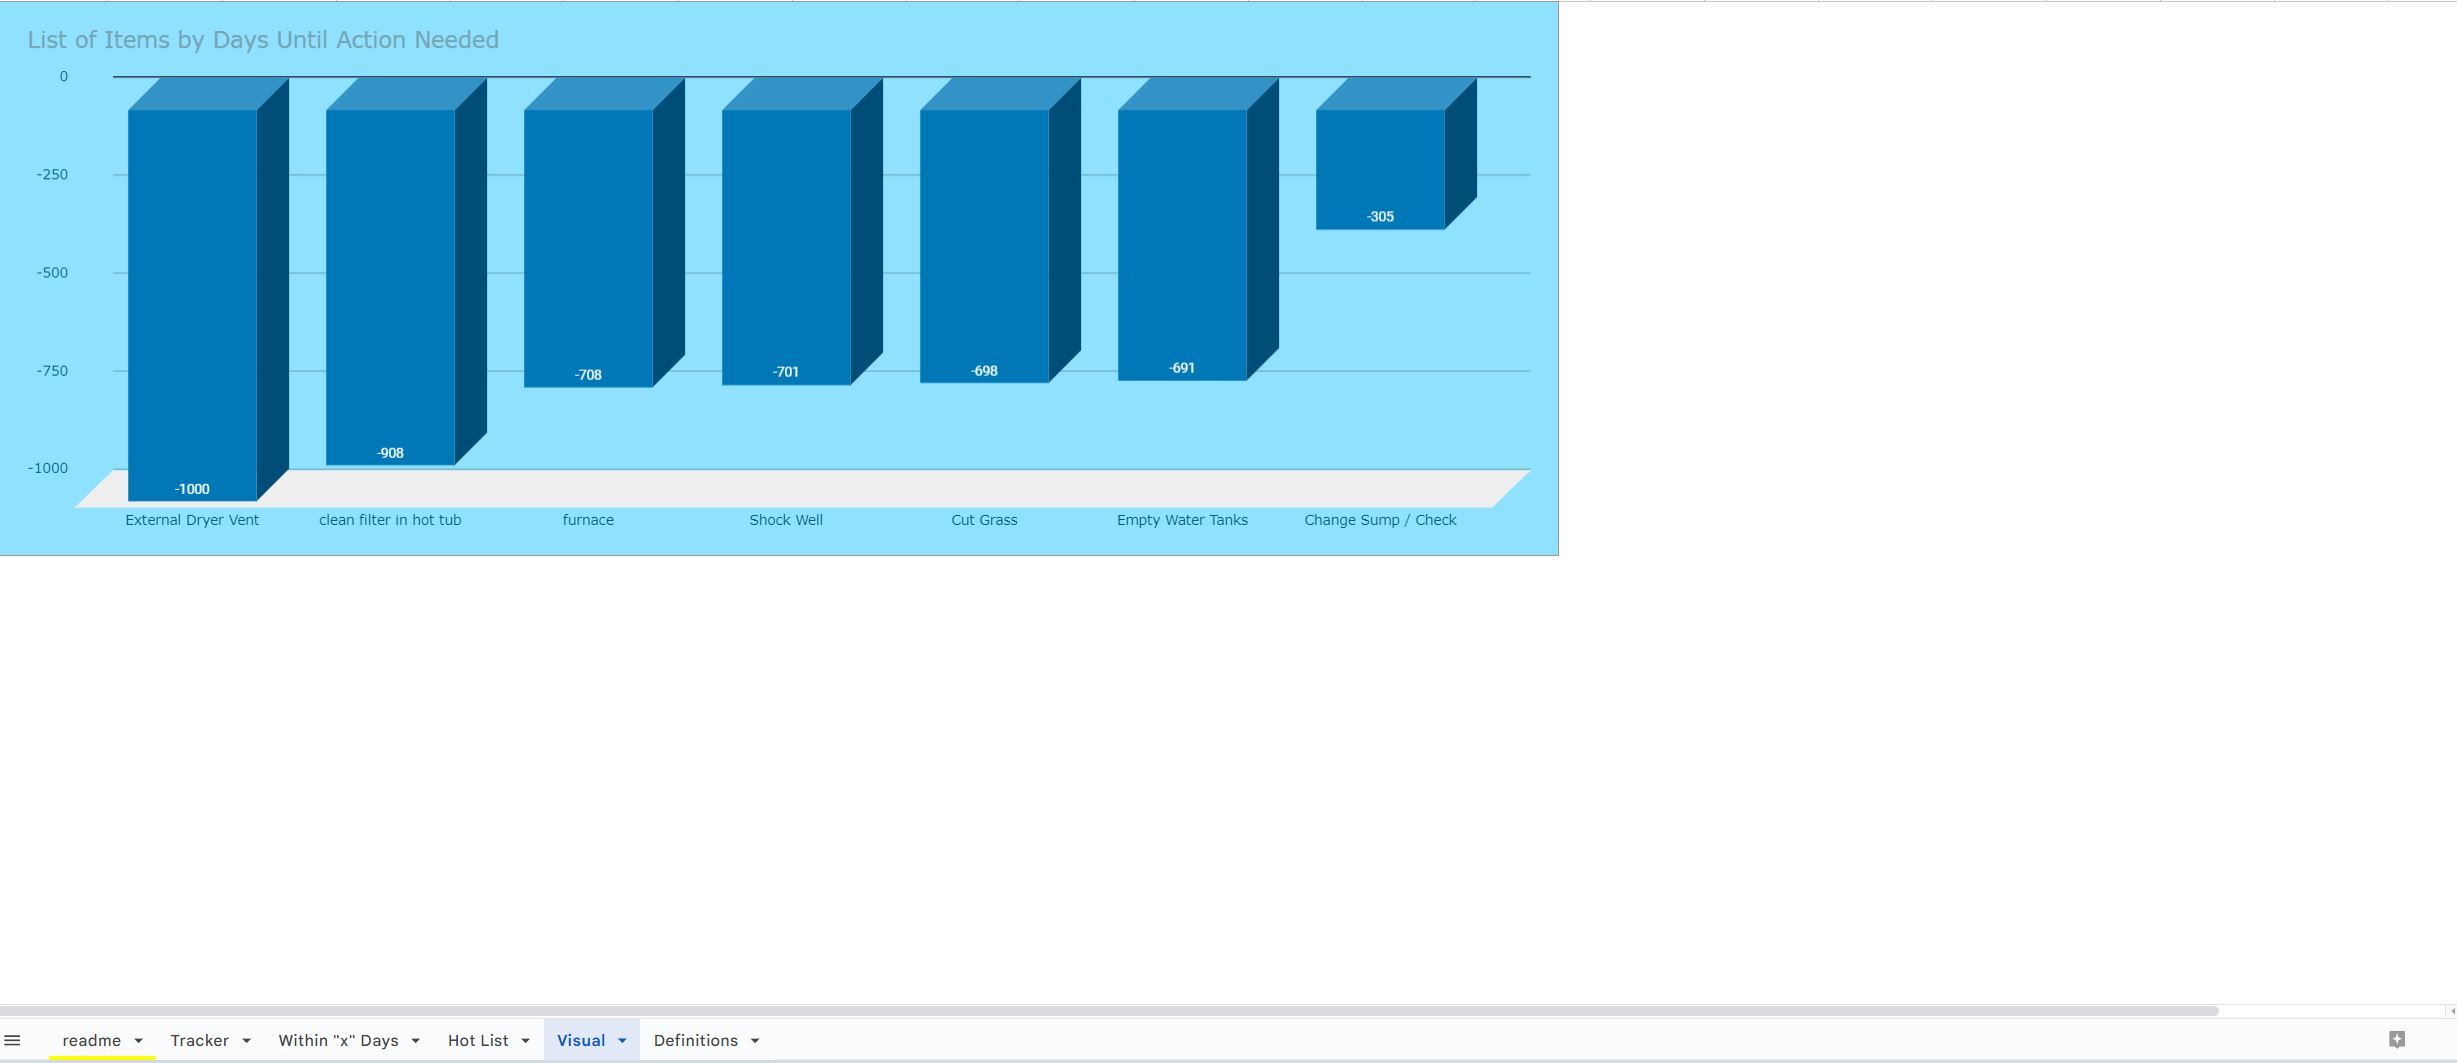Open the all sheets list icon
2457x1063 pixels.
coord(12,1040)
